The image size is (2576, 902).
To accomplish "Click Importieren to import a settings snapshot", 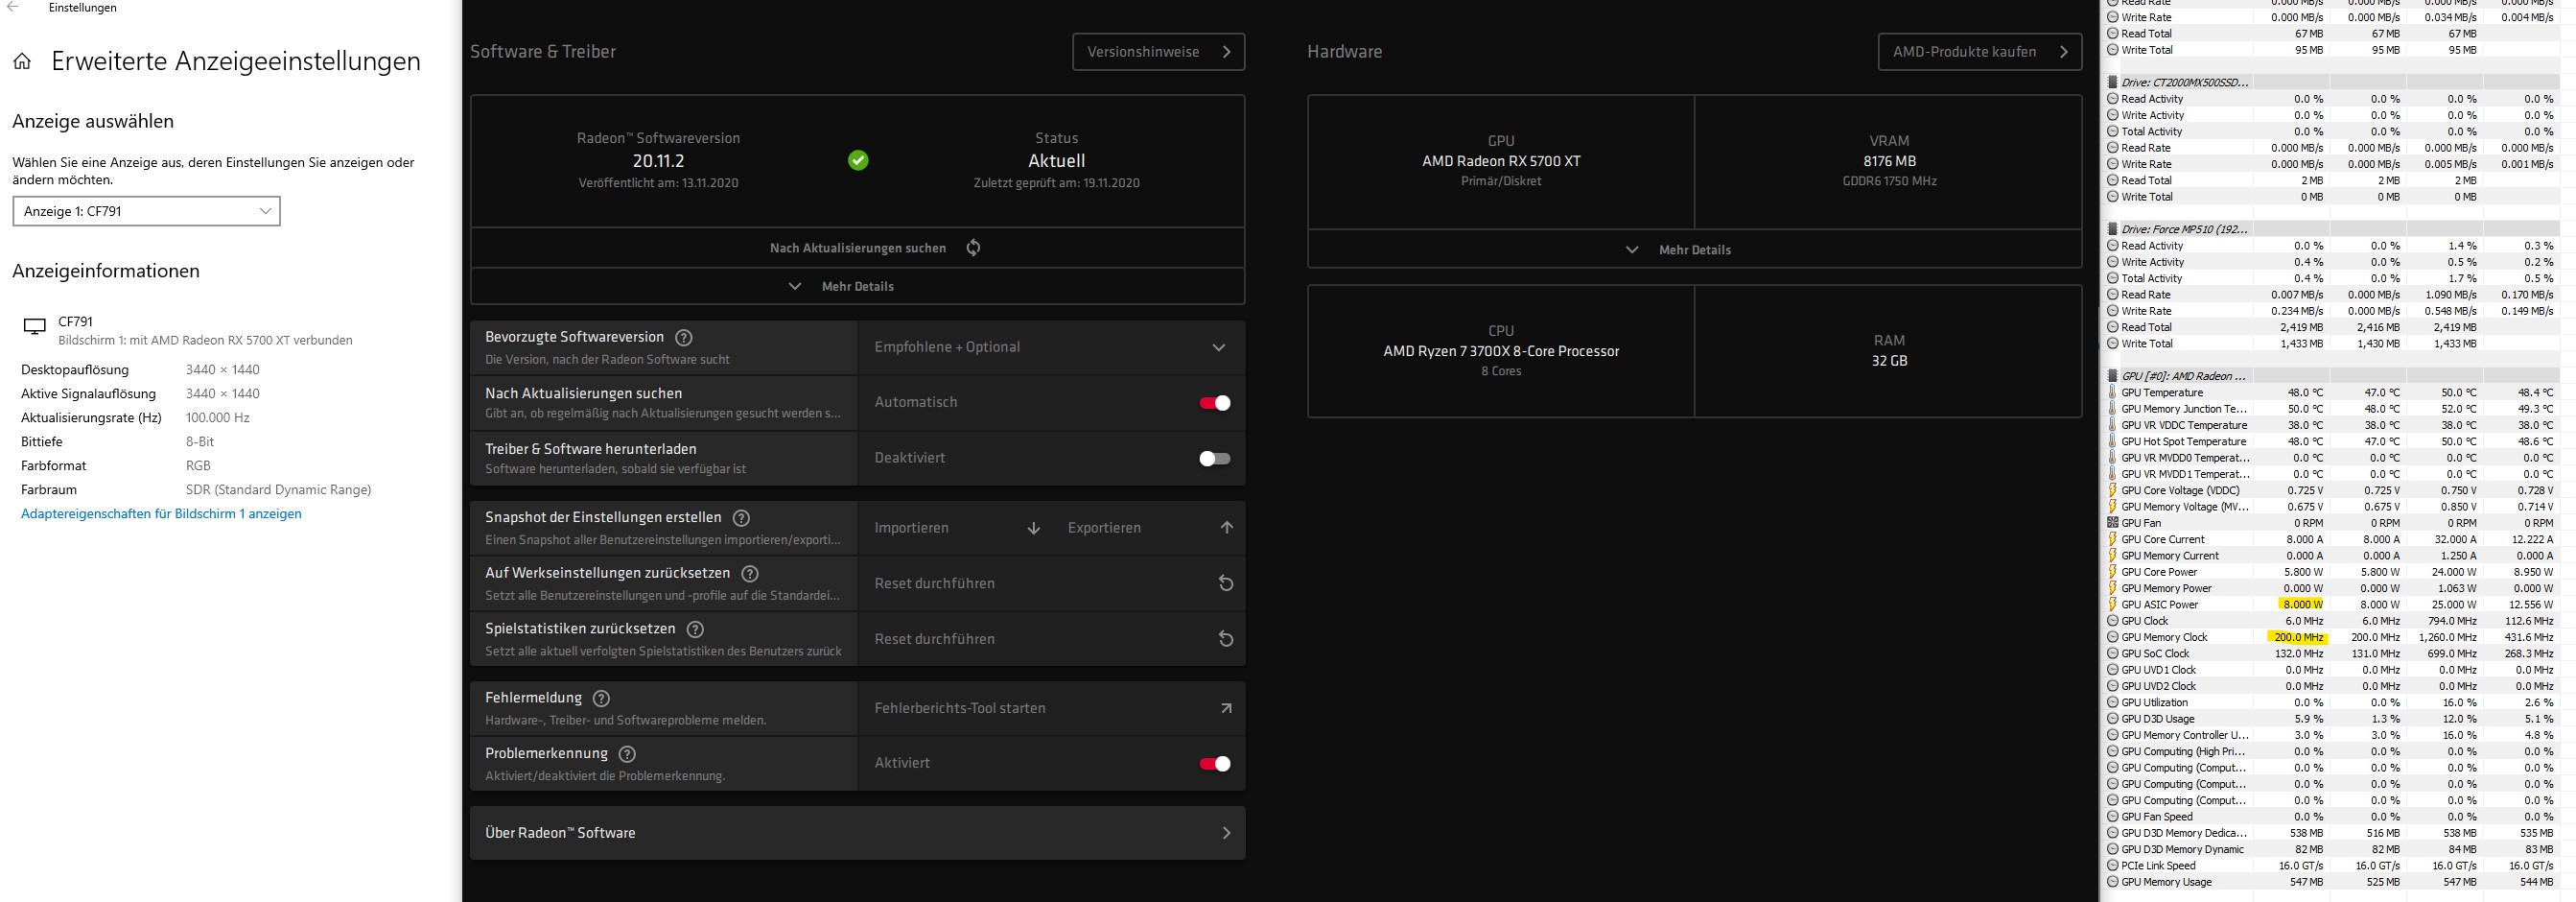I will click(x=911, y=528).
